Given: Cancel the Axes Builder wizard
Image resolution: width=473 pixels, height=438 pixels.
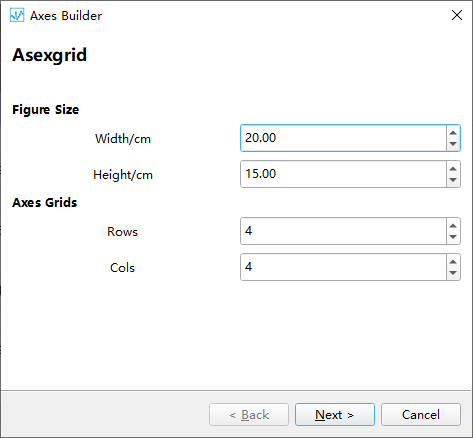Looking at the screenshot, I should point(421,415).
